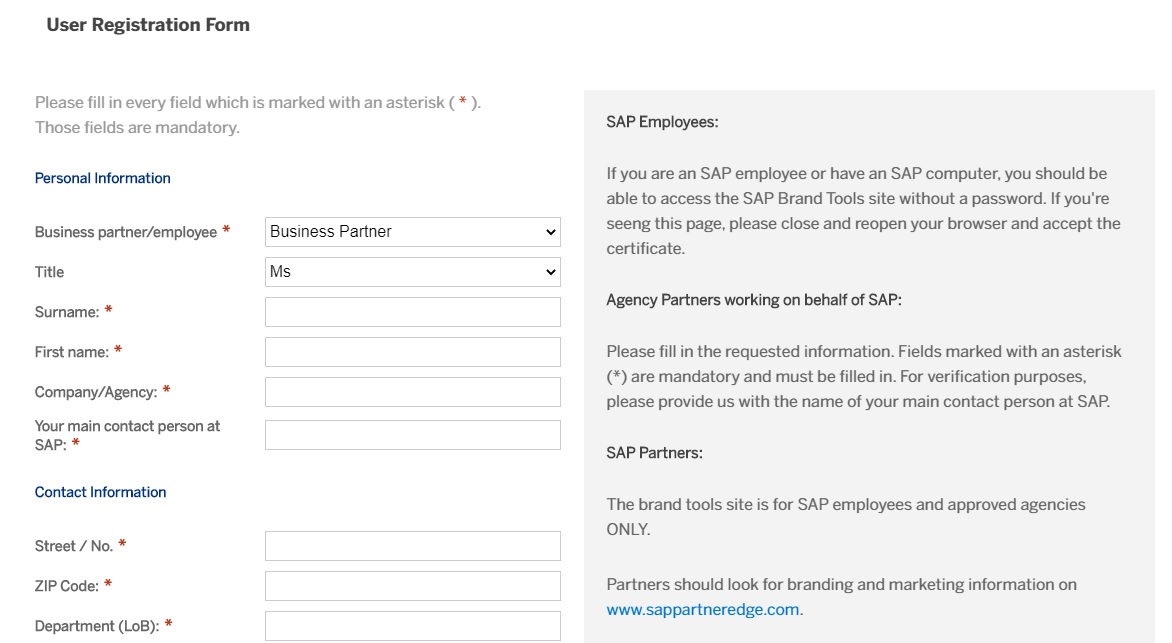The width and height of the screenshot is (1172, 643).
Task: Click the Business partner/employee field label
Action: point(126,232)
